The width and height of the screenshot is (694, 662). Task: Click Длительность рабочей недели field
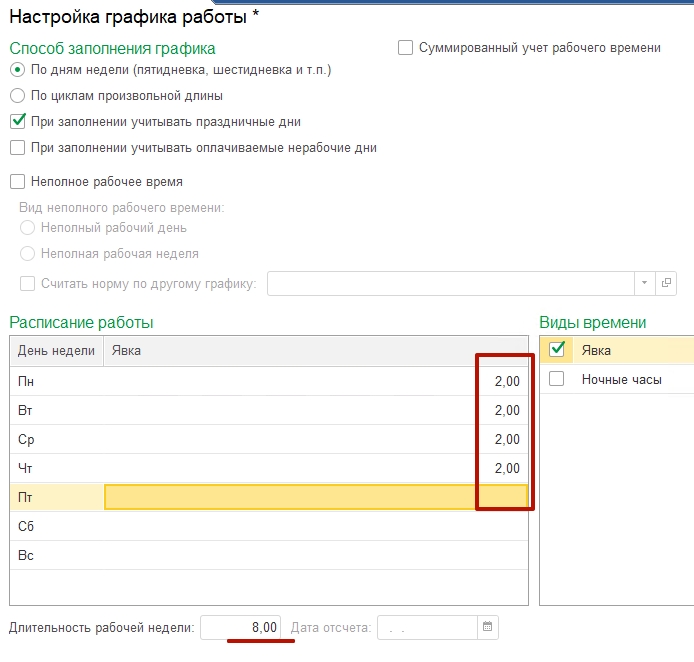click(240, 627)
